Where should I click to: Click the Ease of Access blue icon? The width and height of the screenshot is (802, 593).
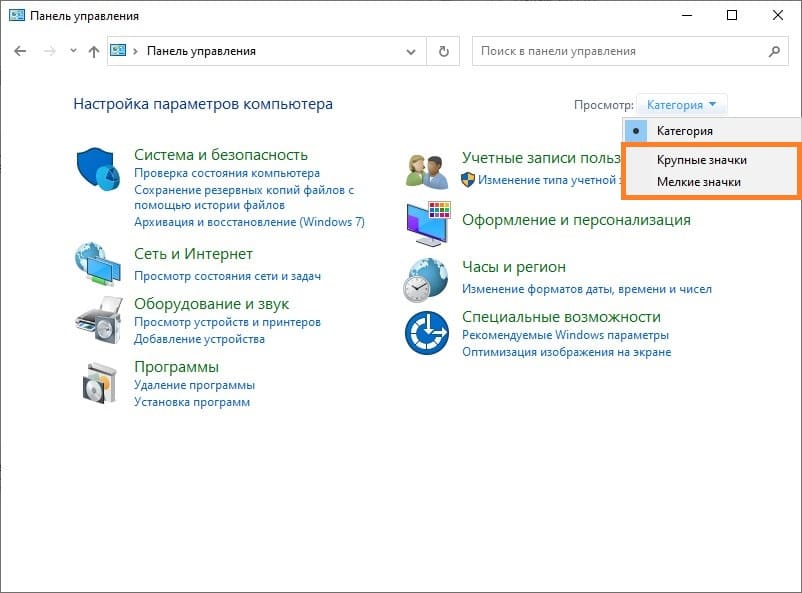[x=427, y=333]
